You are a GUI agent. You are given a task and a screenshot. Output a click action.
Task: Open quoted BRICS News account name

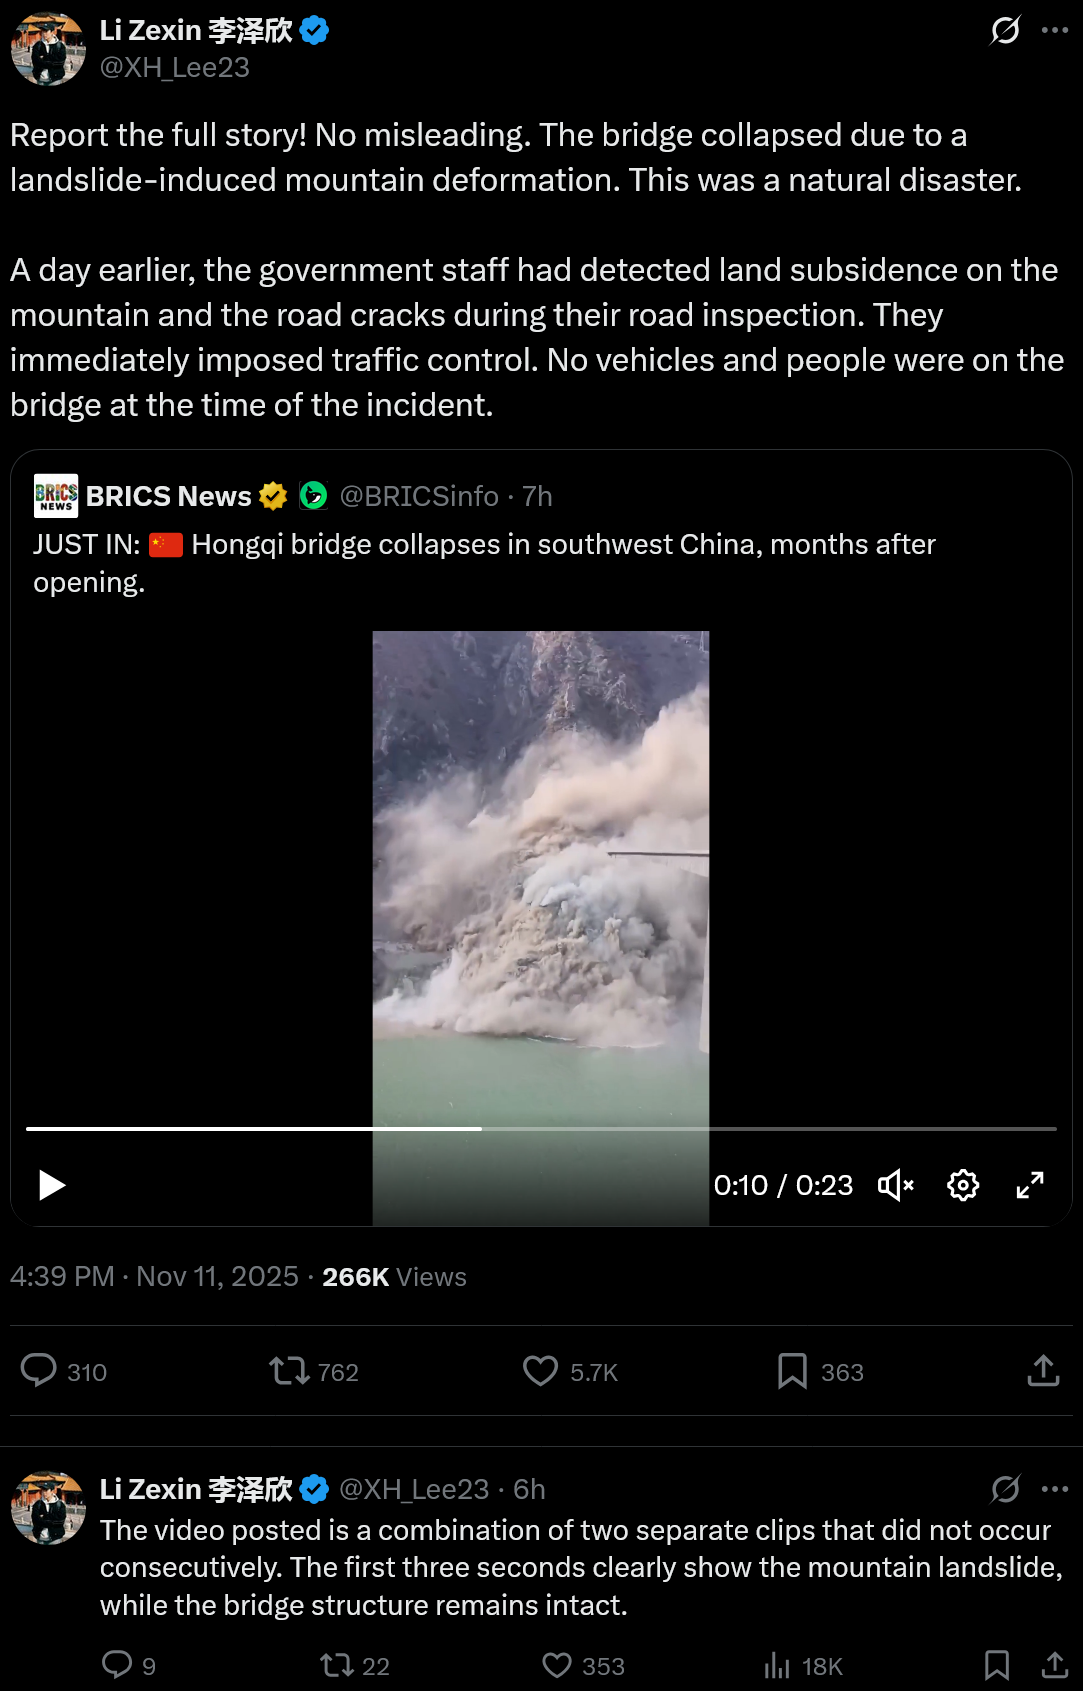coord(169,496)
